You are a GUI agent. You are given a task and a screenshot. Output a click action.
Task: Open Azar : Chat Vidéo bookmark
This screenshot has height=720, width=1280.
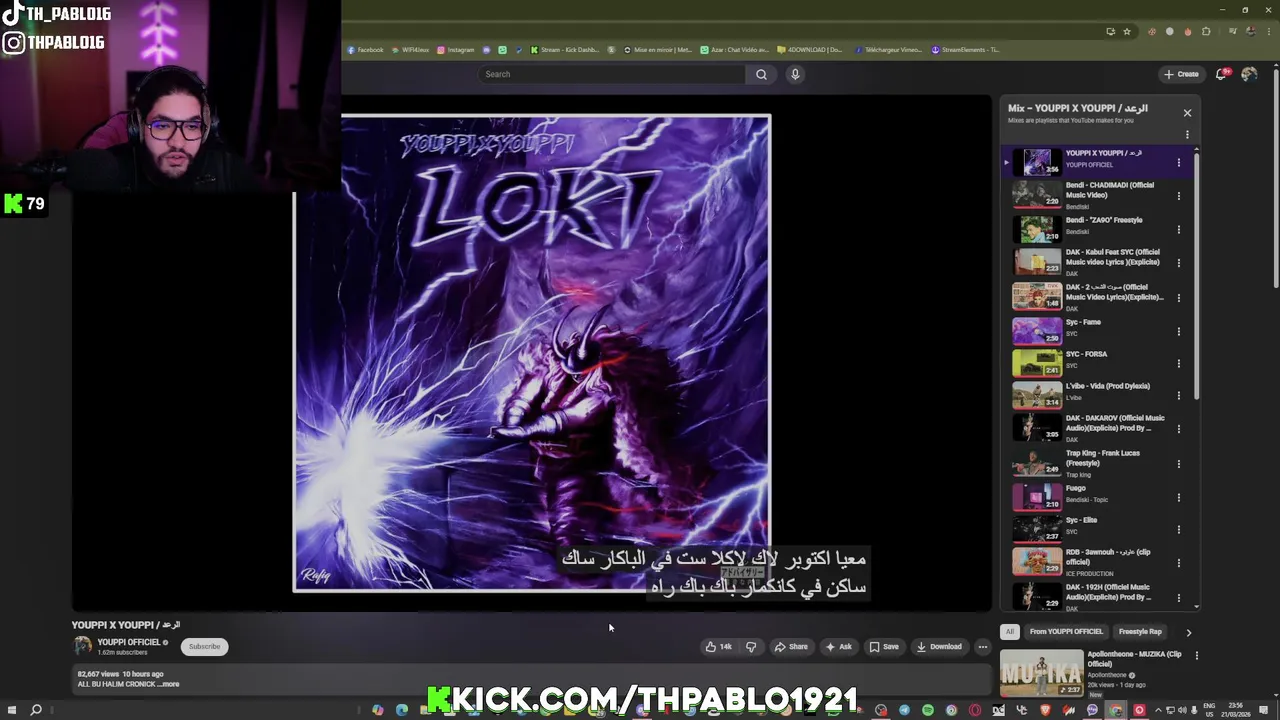[x=734, y=50]
